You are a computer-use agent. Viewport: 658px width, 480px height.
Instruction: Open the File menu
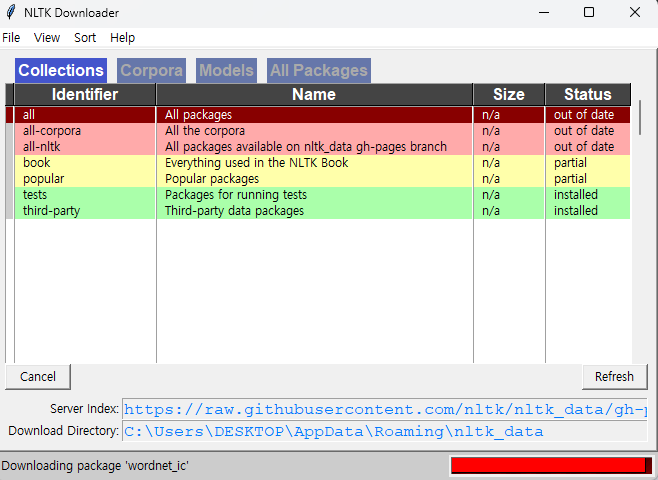[11, 38]
